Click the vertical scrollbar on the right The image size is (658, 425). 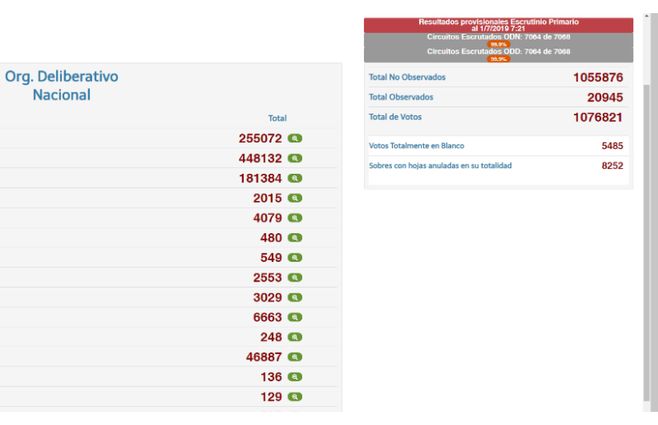point(650,200)
